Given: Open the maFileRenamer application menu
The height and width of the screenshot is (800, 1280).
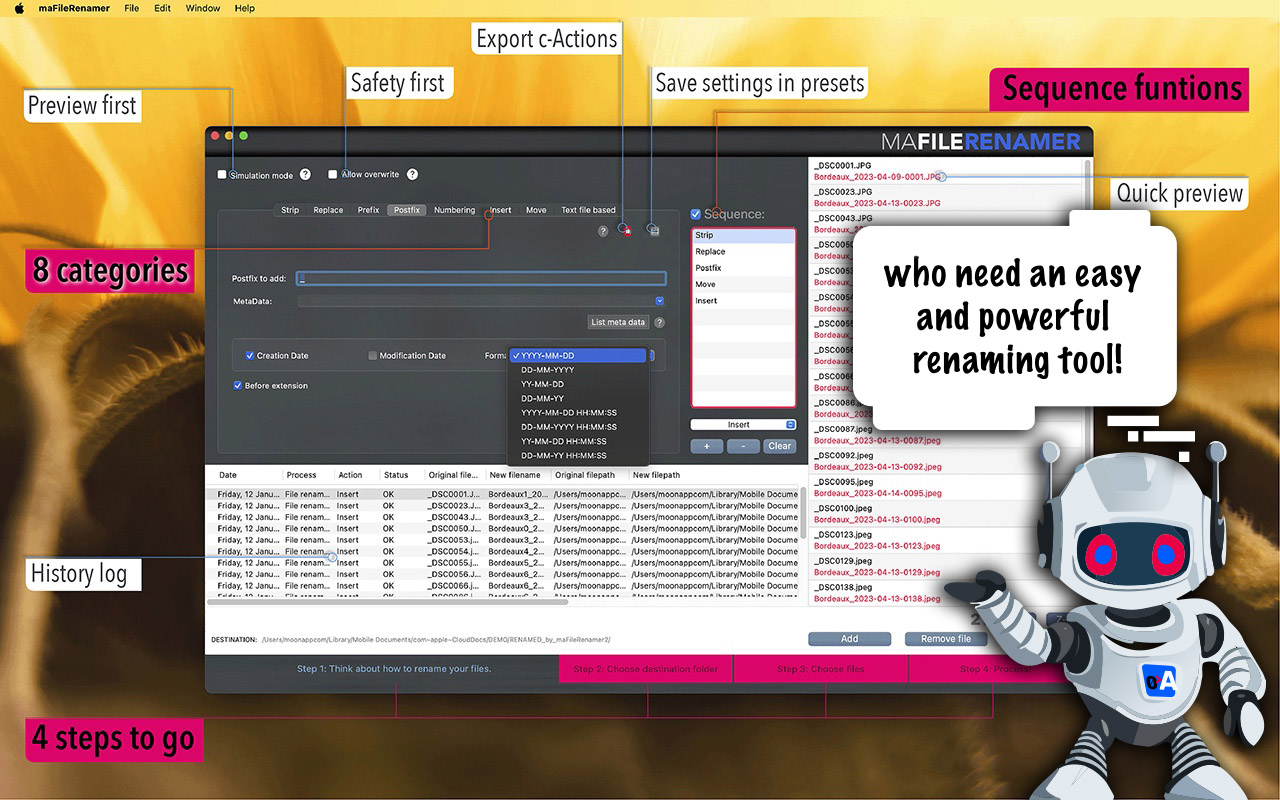Looking at the screenshot, I should click(x=72, y=8).
